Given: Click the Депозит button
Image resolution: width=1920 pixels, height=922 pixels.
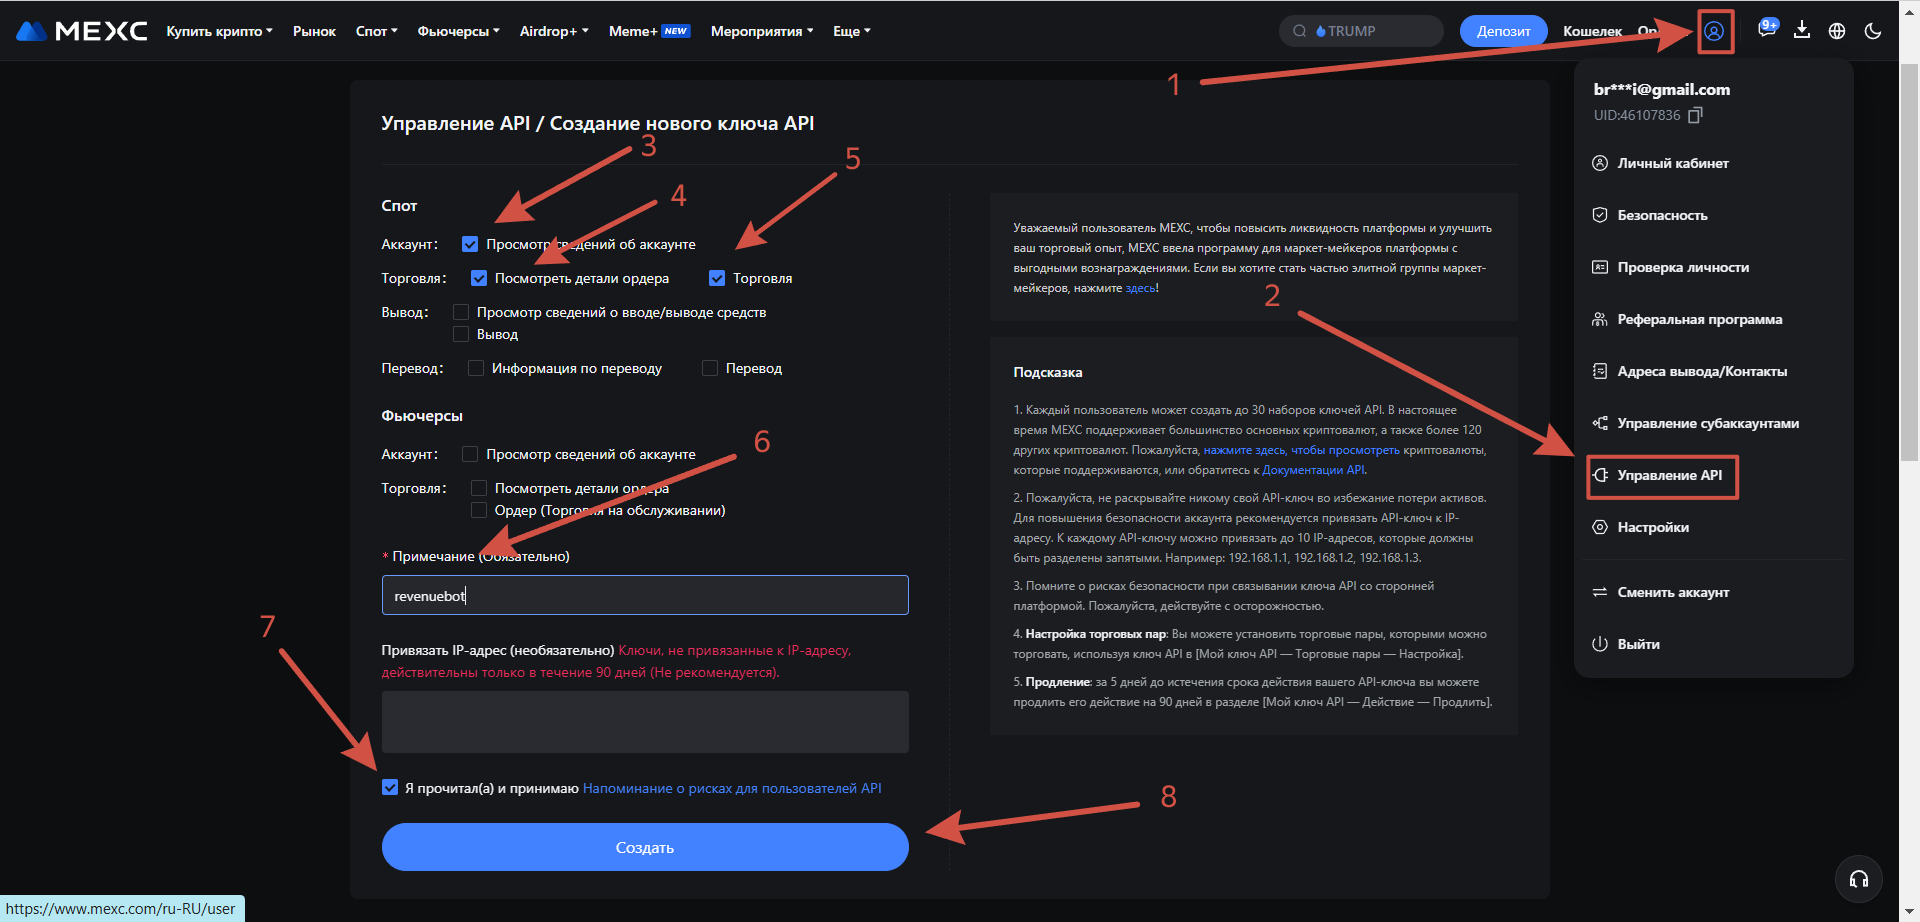Looking at the screenshot, I should pos(1503,31).
